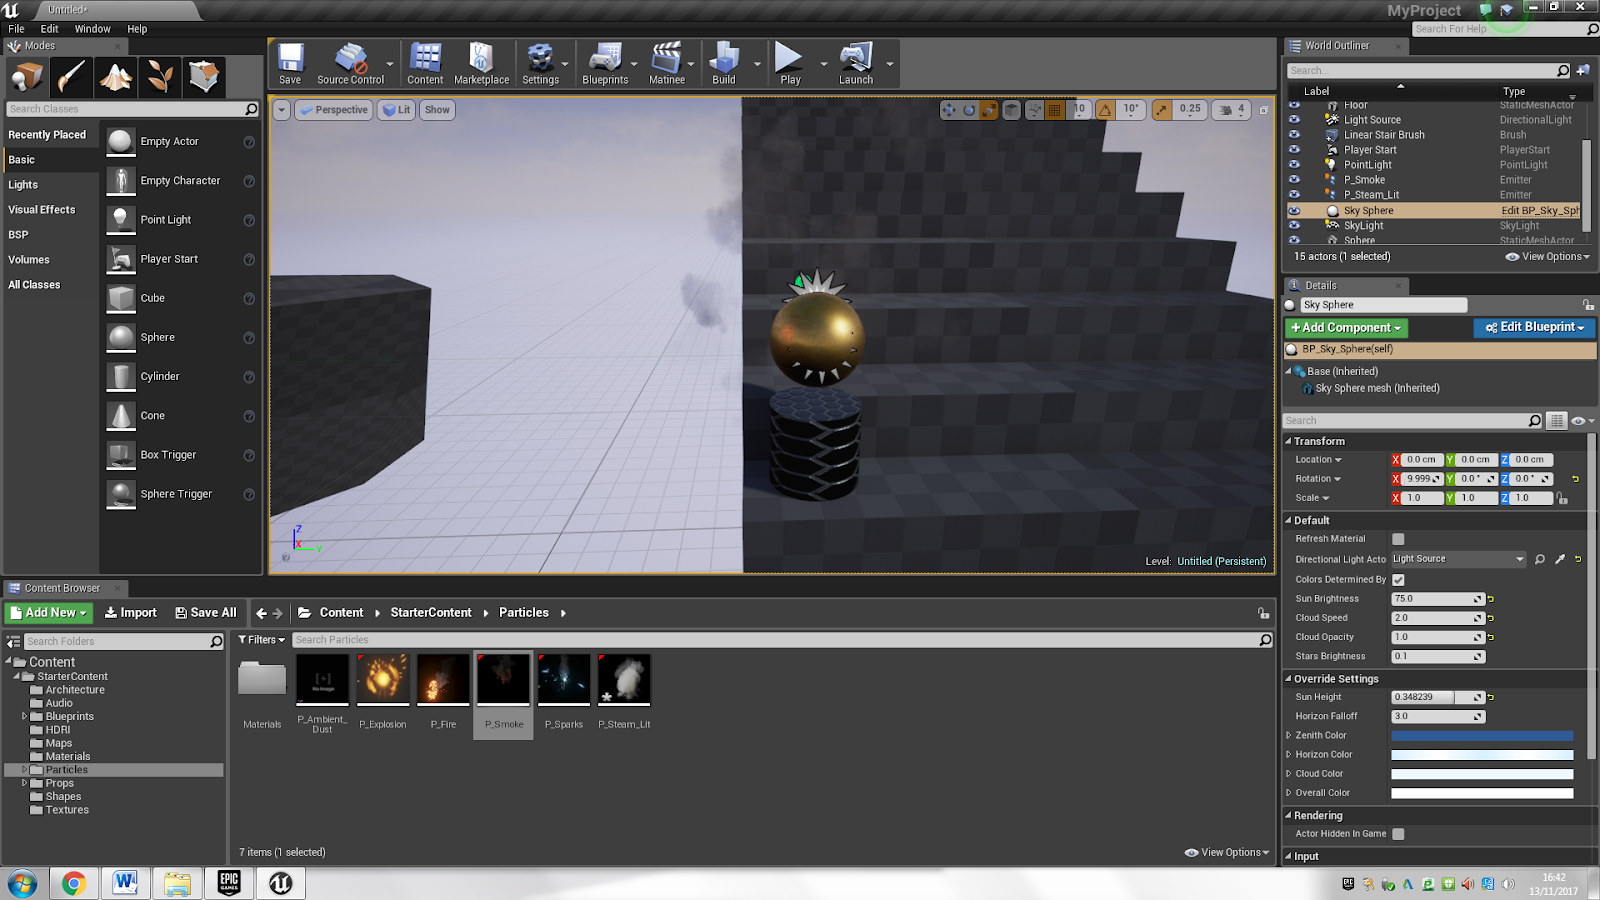This screenshot has width=1600, height=900.
Task: Click the Build toolbar icon
Action: click(724, 64)
